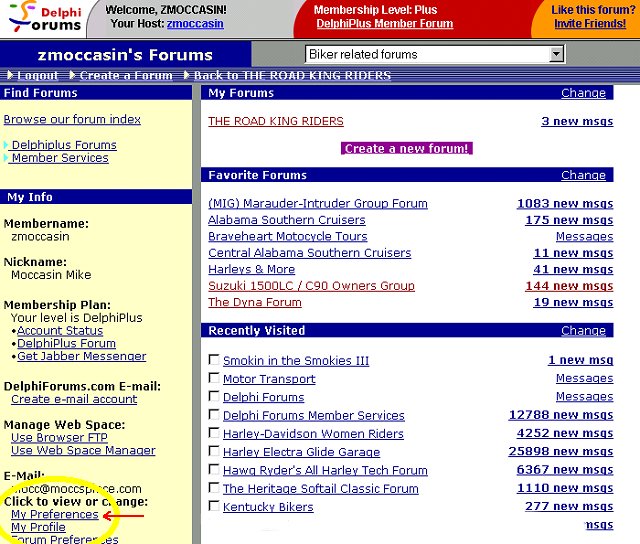Viewport: 640px width, 544px height.
Task: Open THE ROAD KING RIDERS forum
Action: pos(276,121)
